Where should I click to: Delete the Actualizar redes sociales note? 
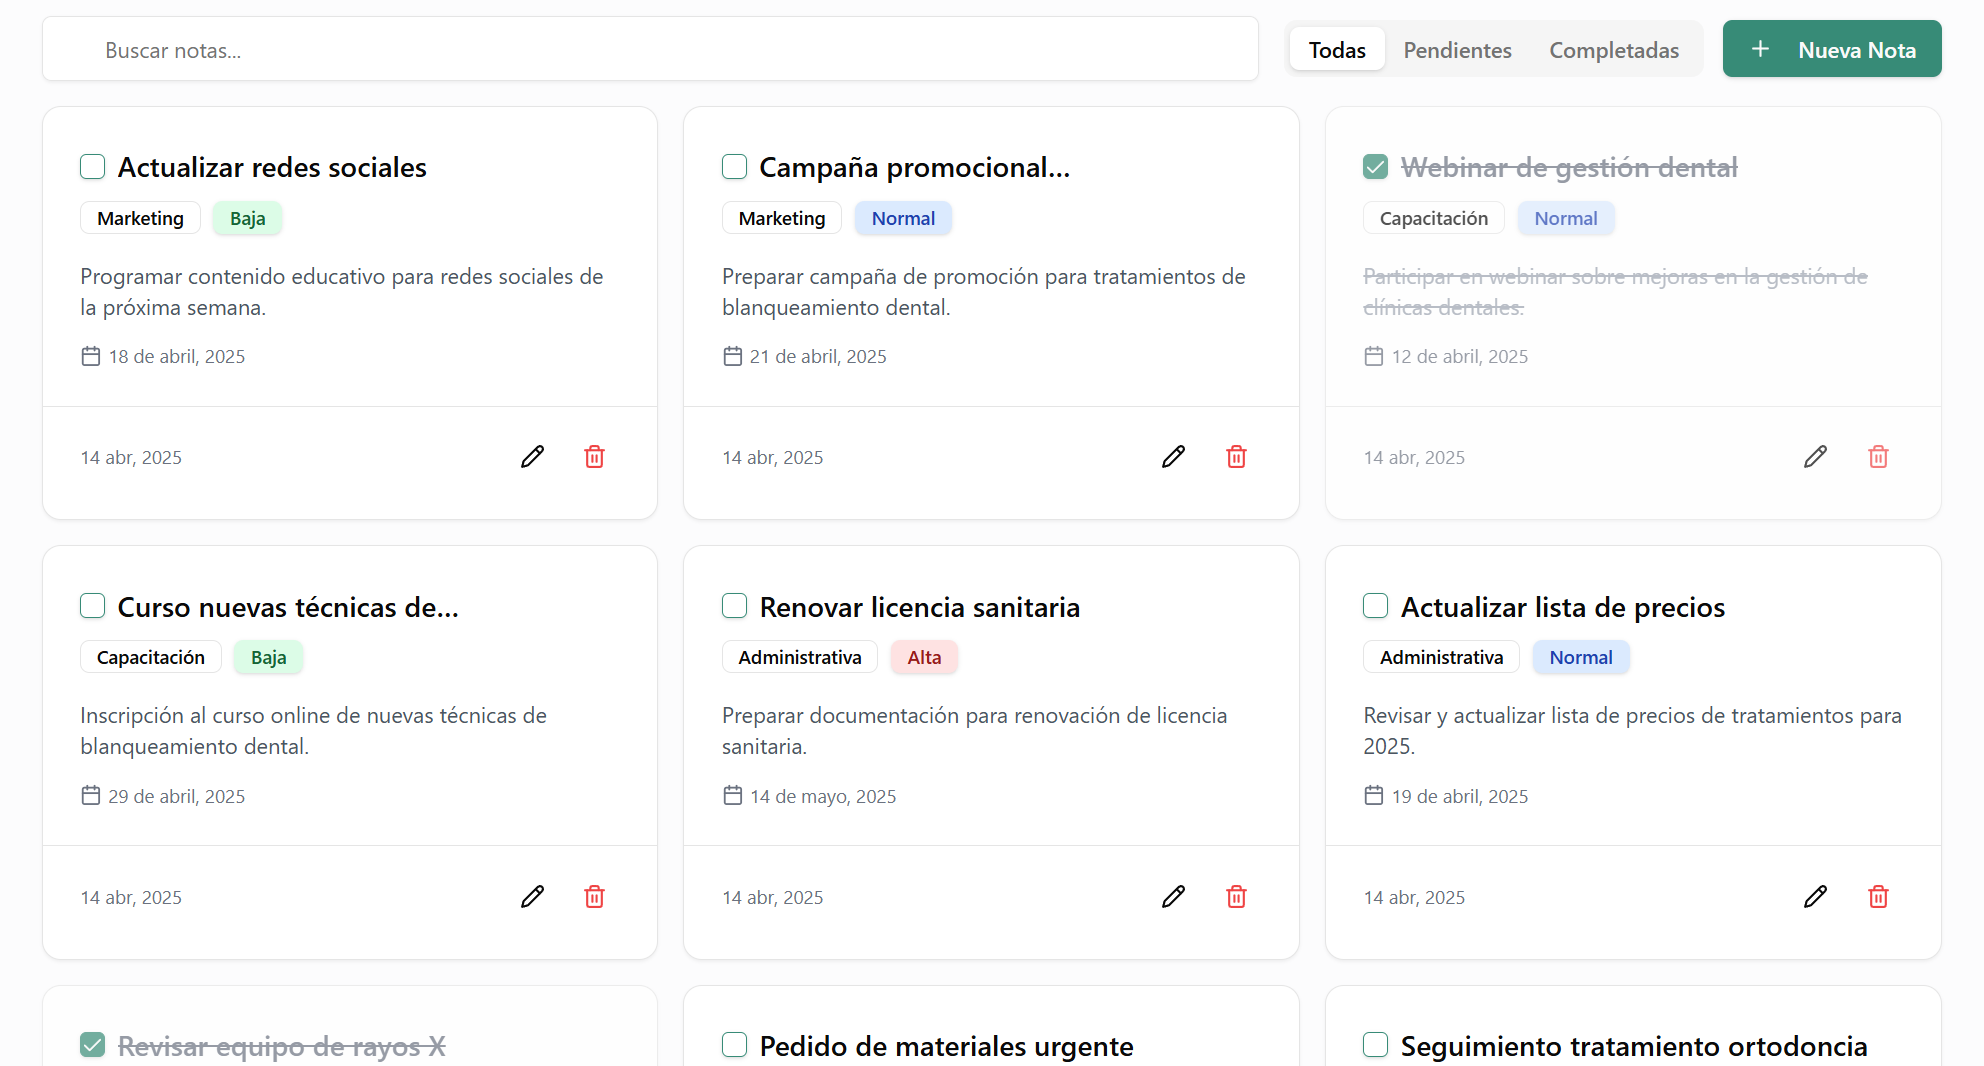tap(594, 457)
